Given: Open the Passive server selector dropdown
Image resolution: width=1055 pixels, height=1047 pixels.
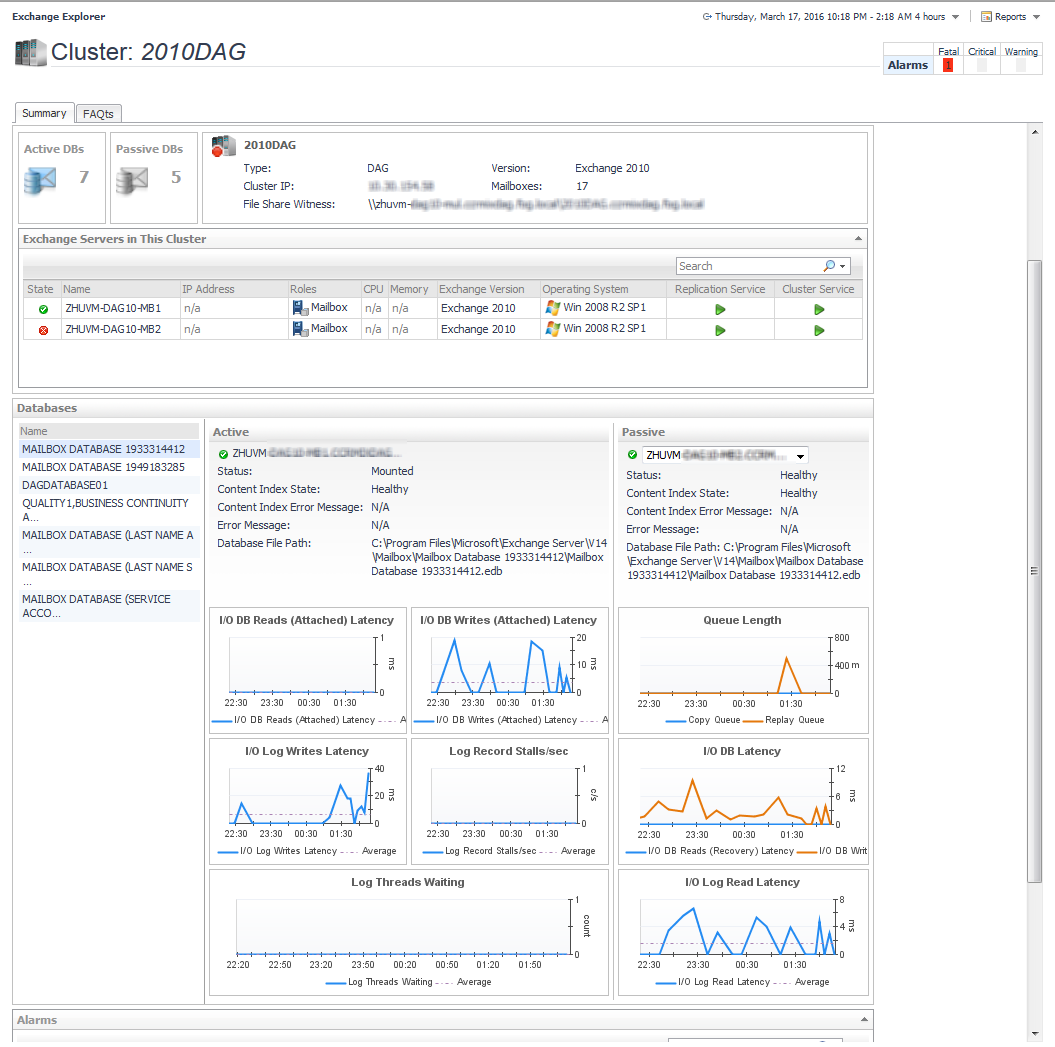Looking at the screenshot, I should (800, 456).
